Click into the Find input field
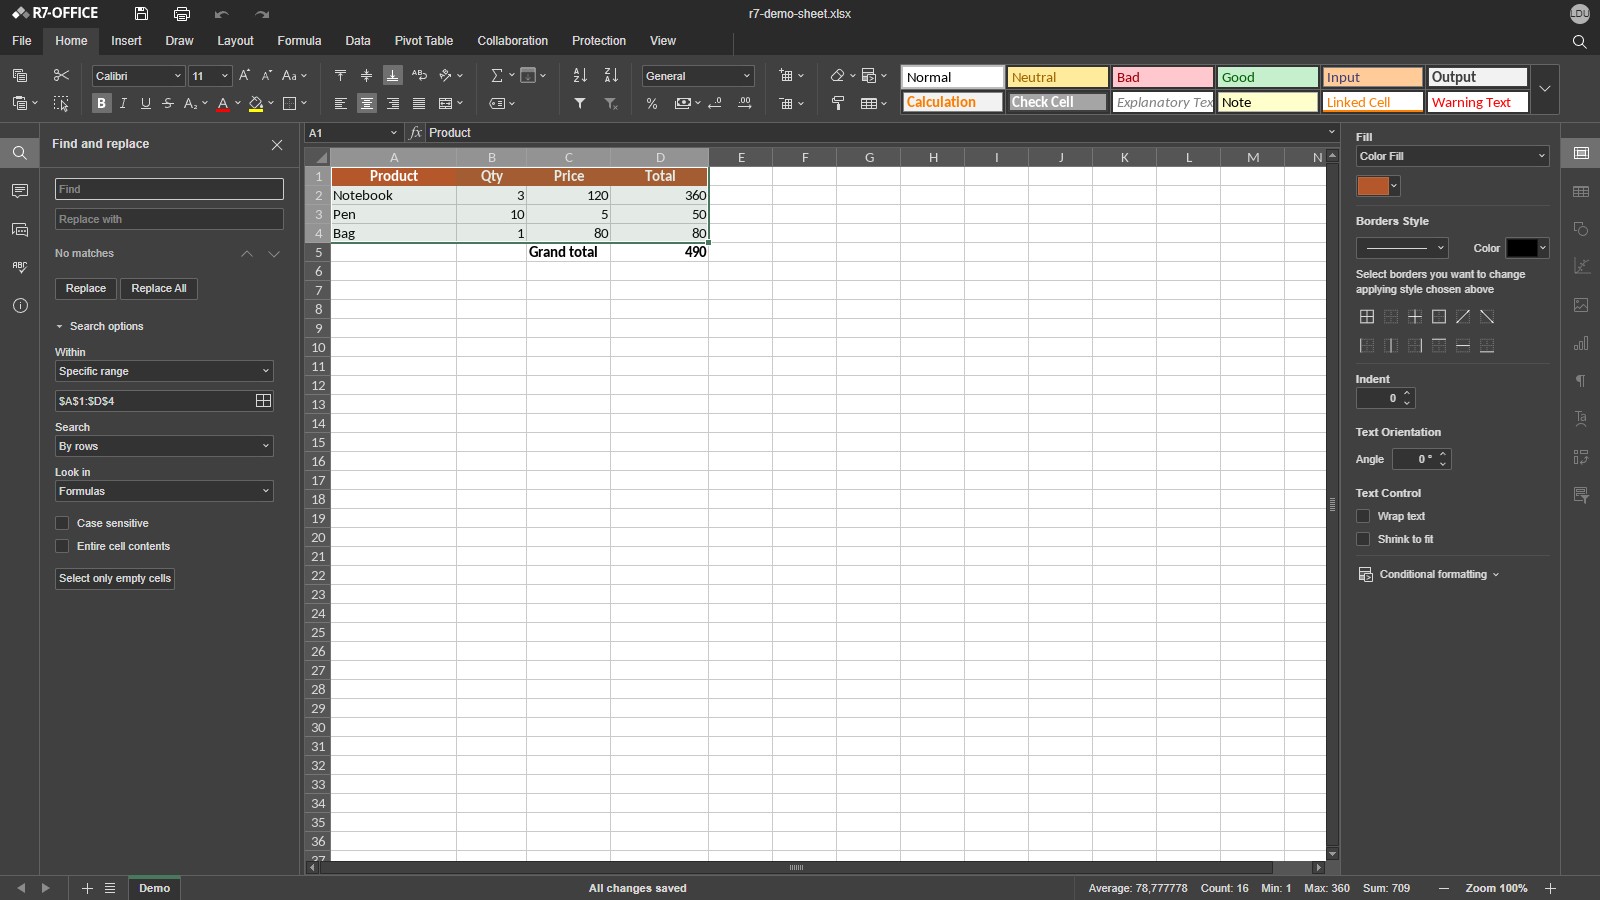Viewport: 1600px width, 900px height. click(169, 189)
